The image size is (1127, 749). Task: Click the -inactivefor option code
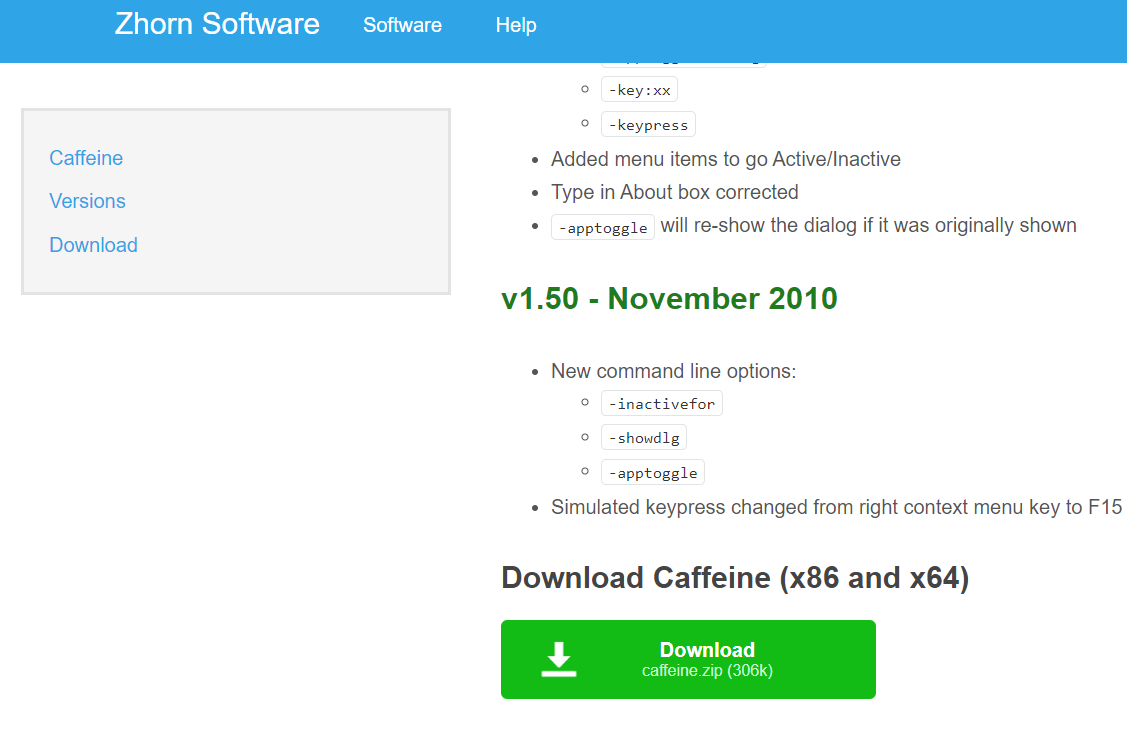(x=662, y=403)
